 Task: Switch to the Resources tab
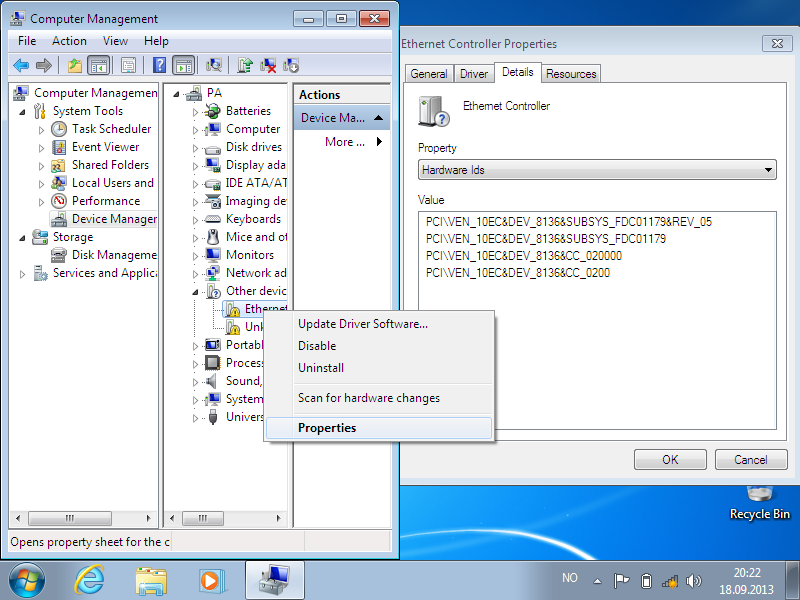pyautogui.click(x=571, y=74)
